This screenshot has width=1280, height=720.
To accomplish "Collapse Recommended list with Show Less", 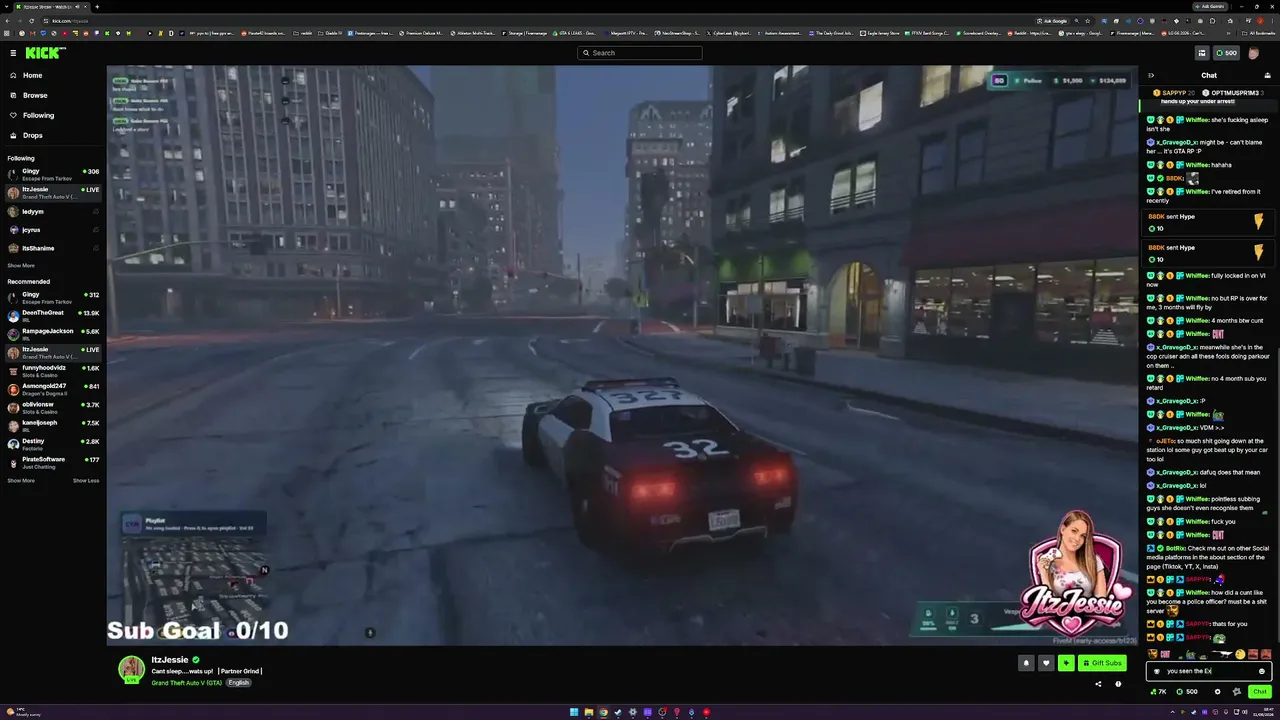I will (86, 481).
